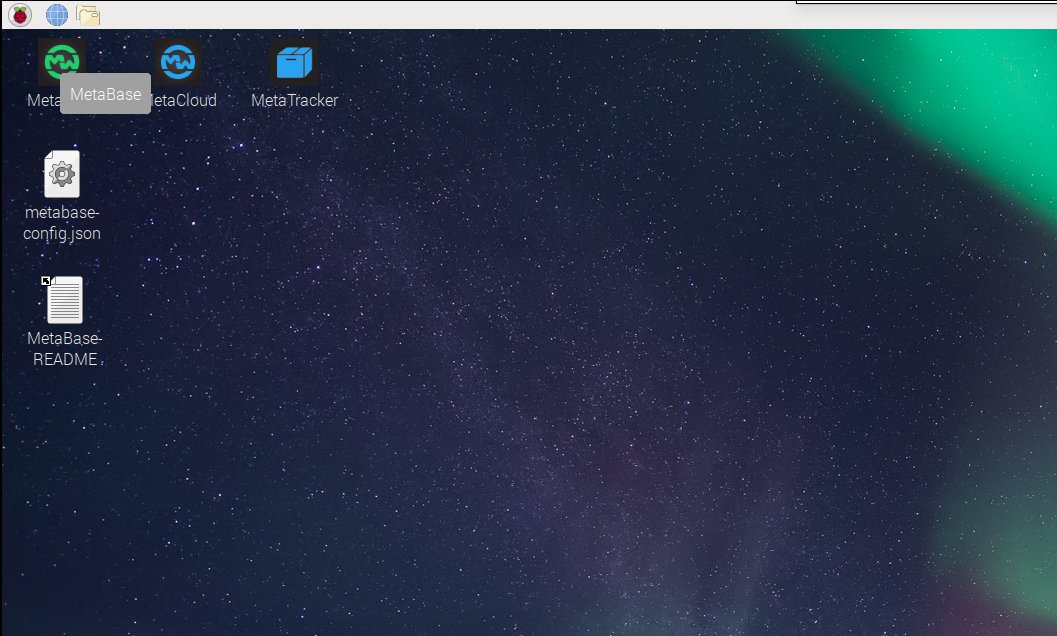Screen dimensions: 1057x636
Task: Select the MetaTracker box icon
Action: pyautogui.click(x=294, y=63)
